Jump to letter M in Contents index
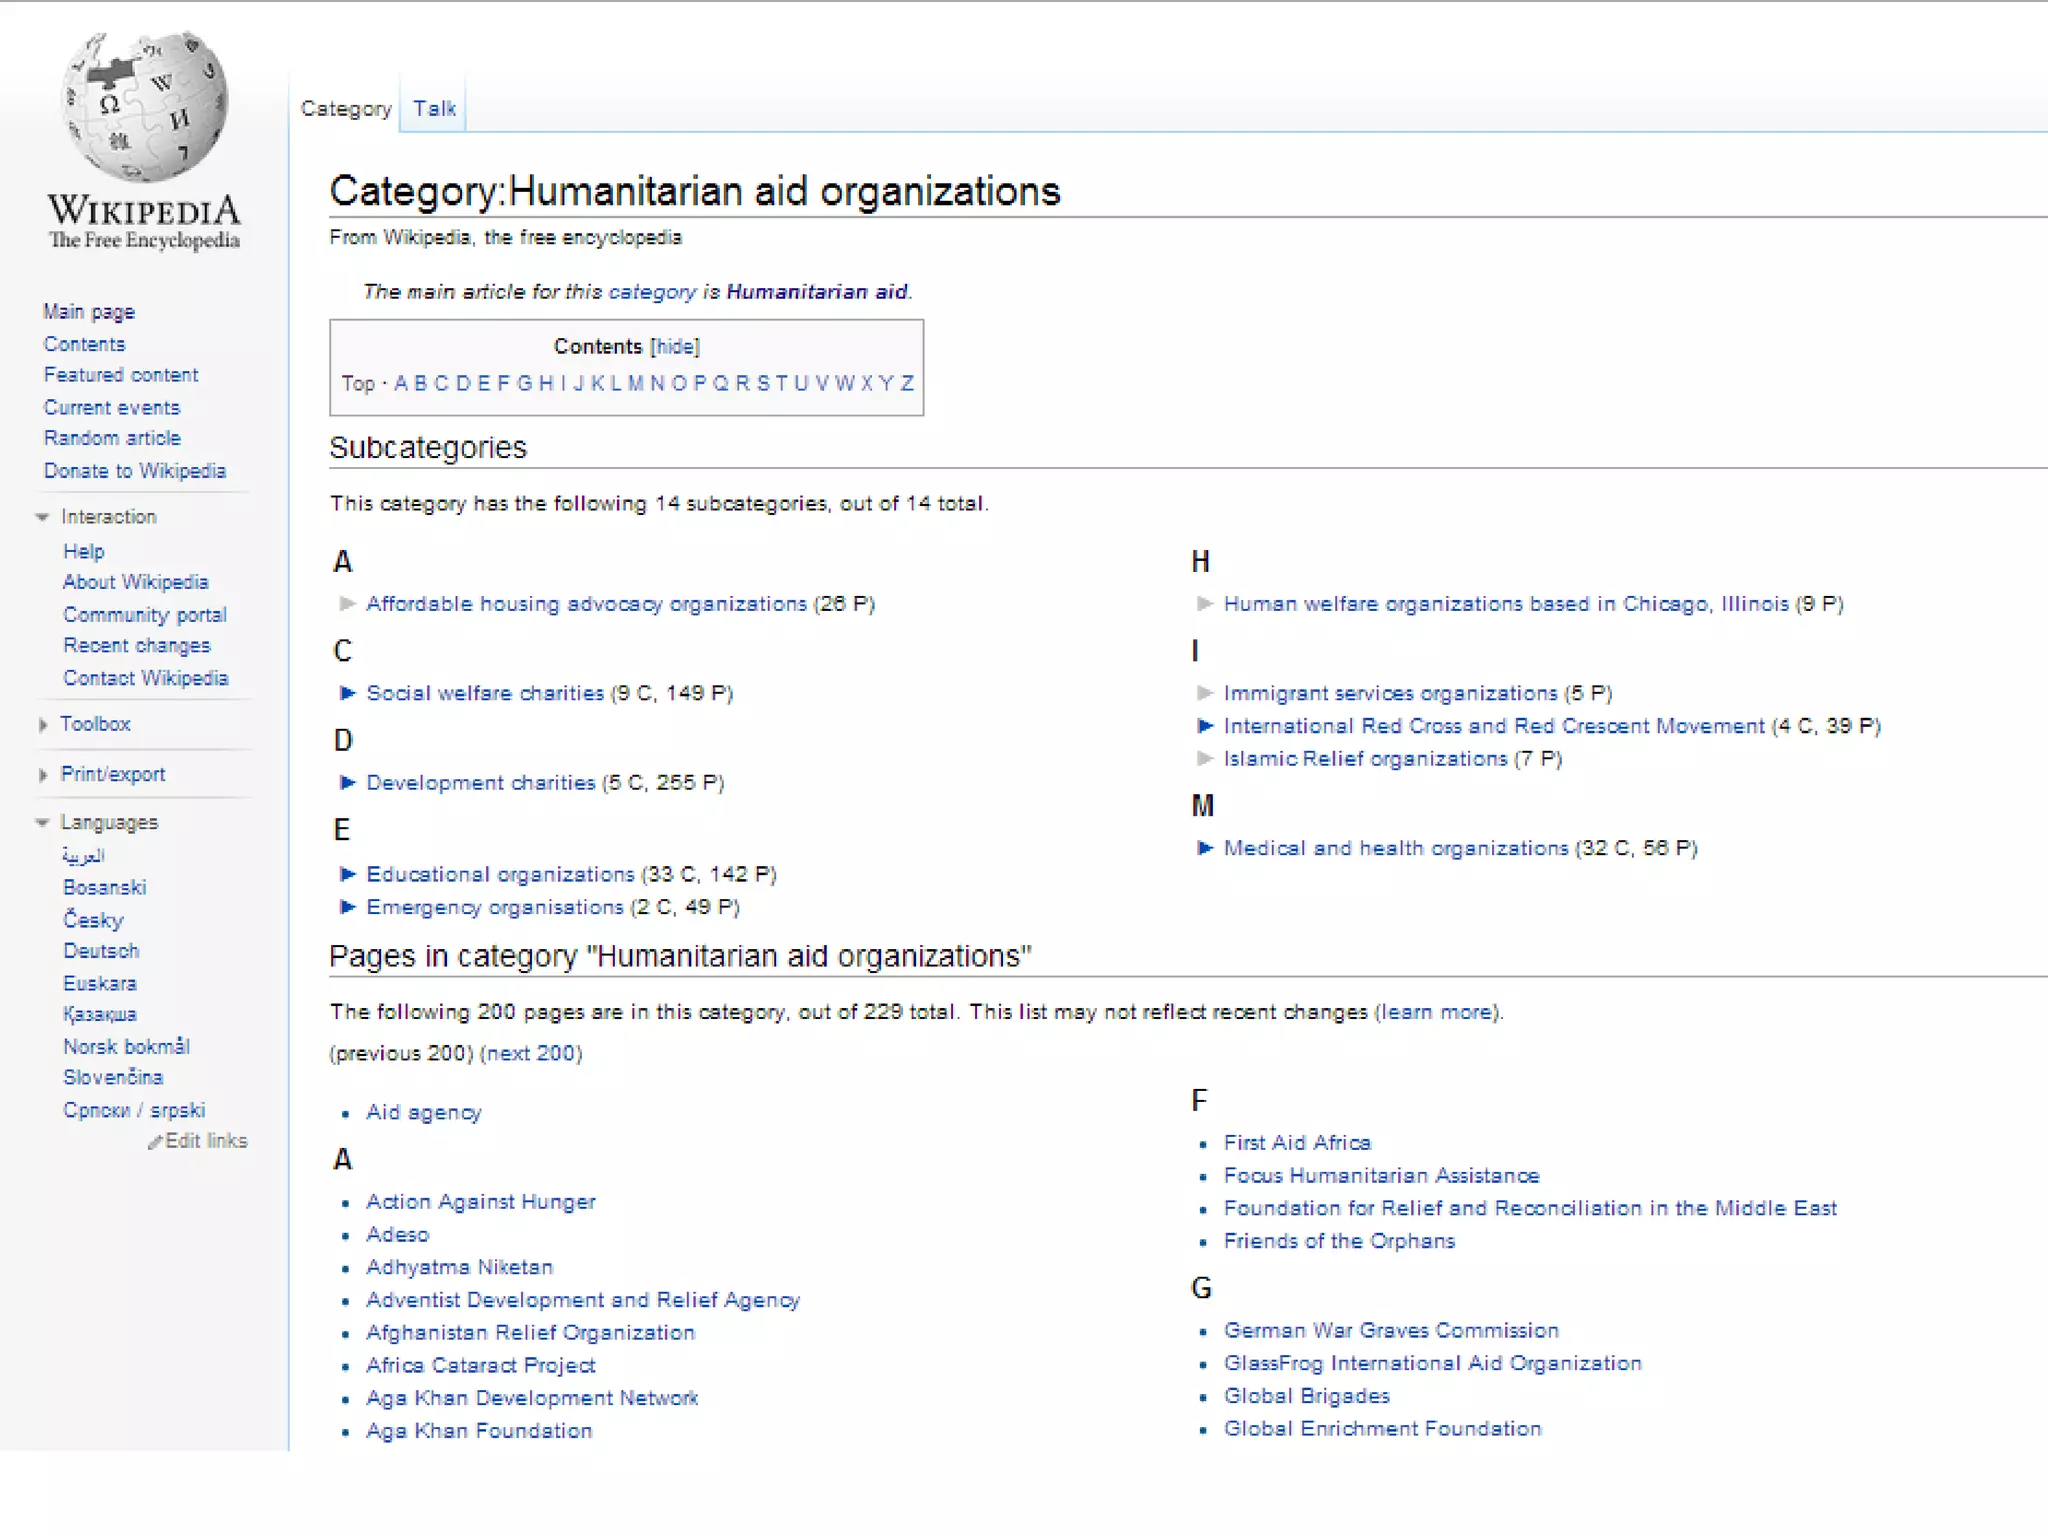 click(x=635, y=383)
